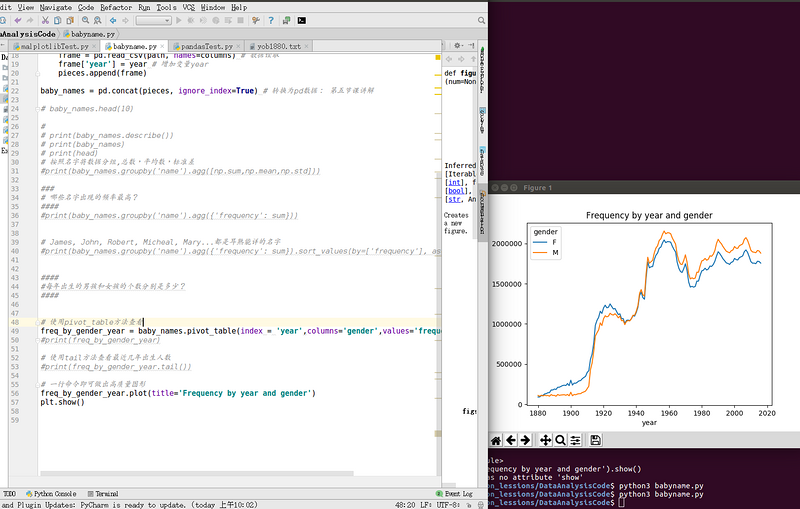Click LF line separator in status bar
Viewport: 800px width, 509px height.
point(426,505)
